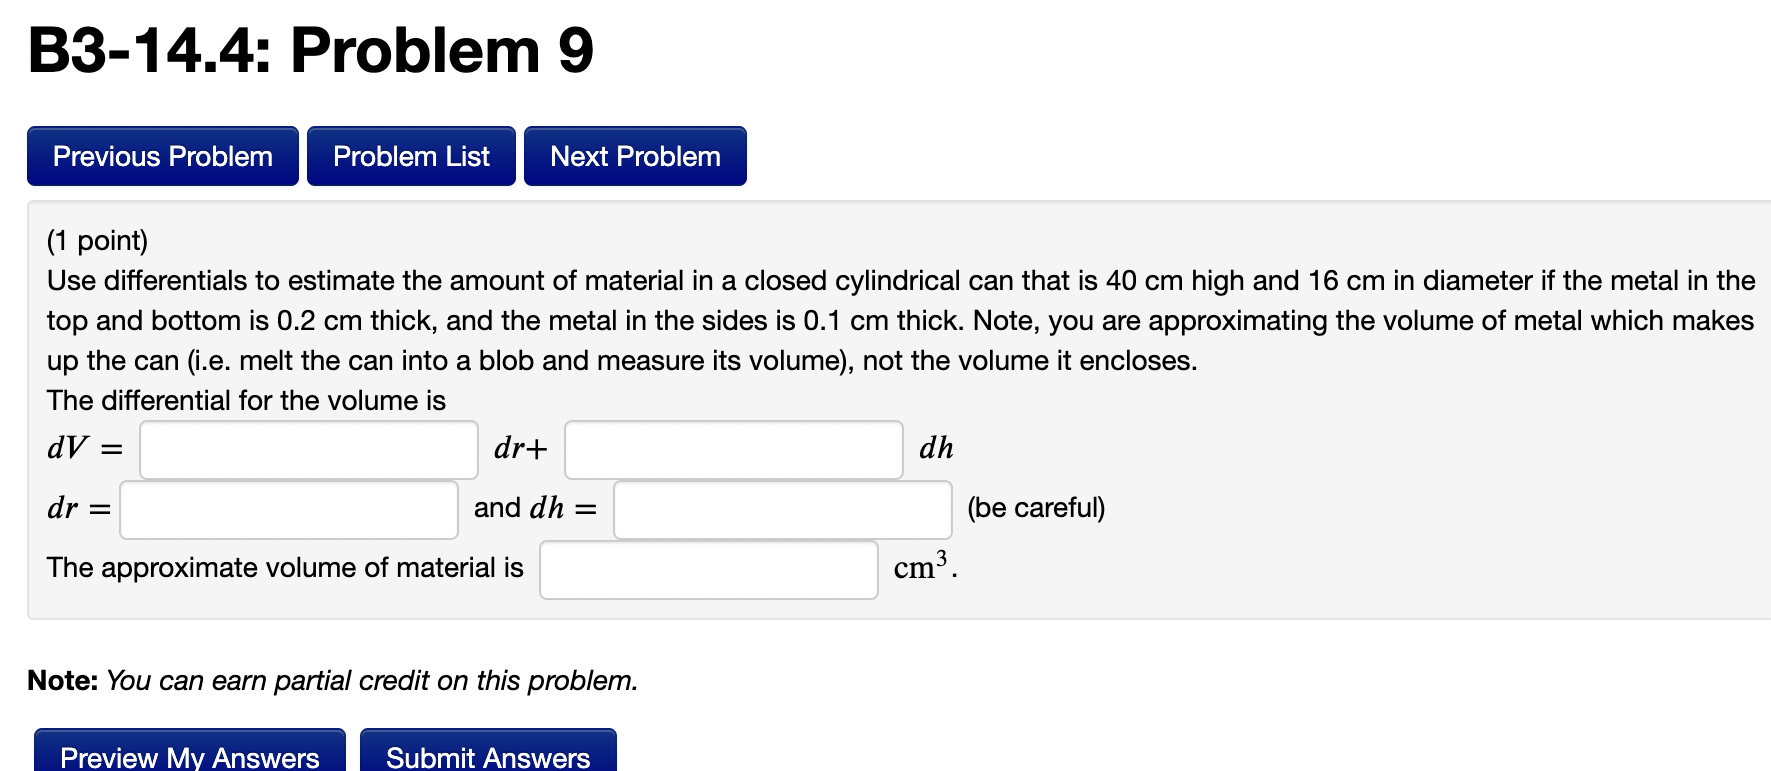Click the (be careful) hint text
The width and height of the screenshot is (1771, 771).
pos(1036,508)
